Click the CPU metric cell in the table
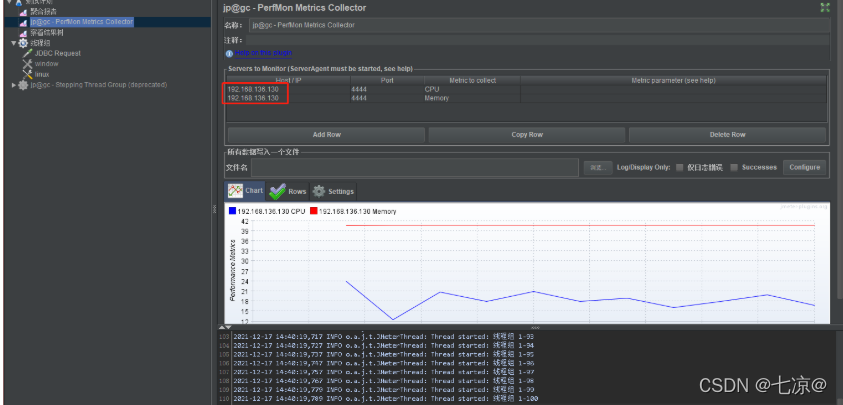The image size is (843, 405). [472, 89]
